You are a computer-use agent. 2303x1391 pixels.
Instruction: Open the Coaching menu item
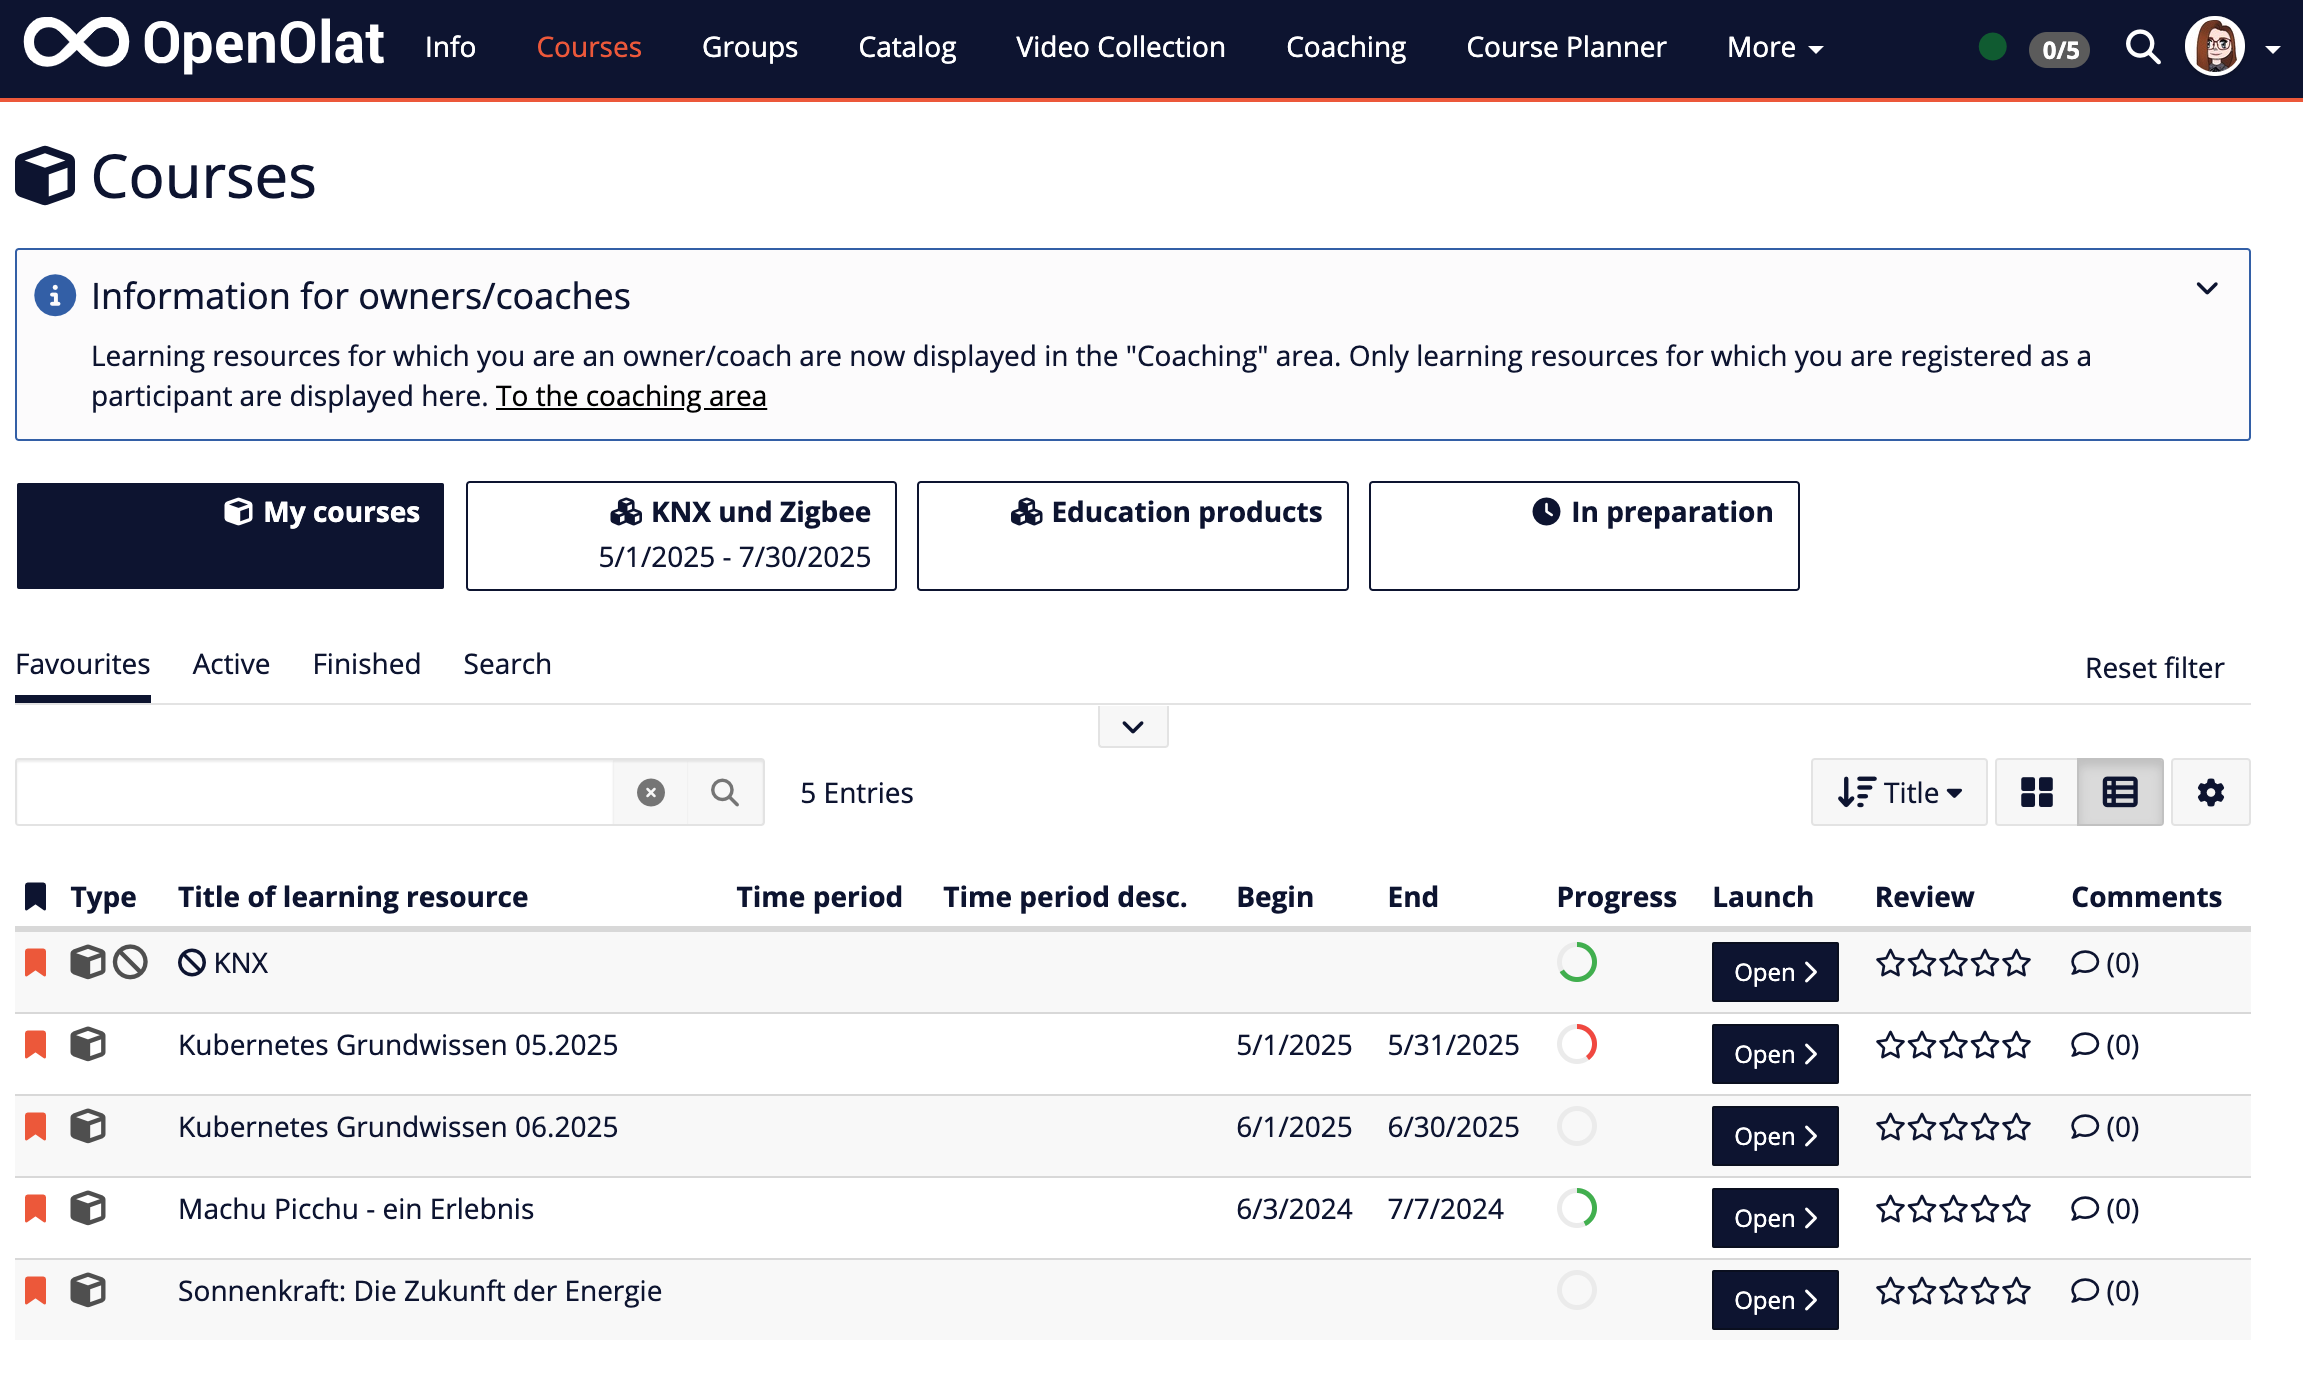pos(1346,47)
